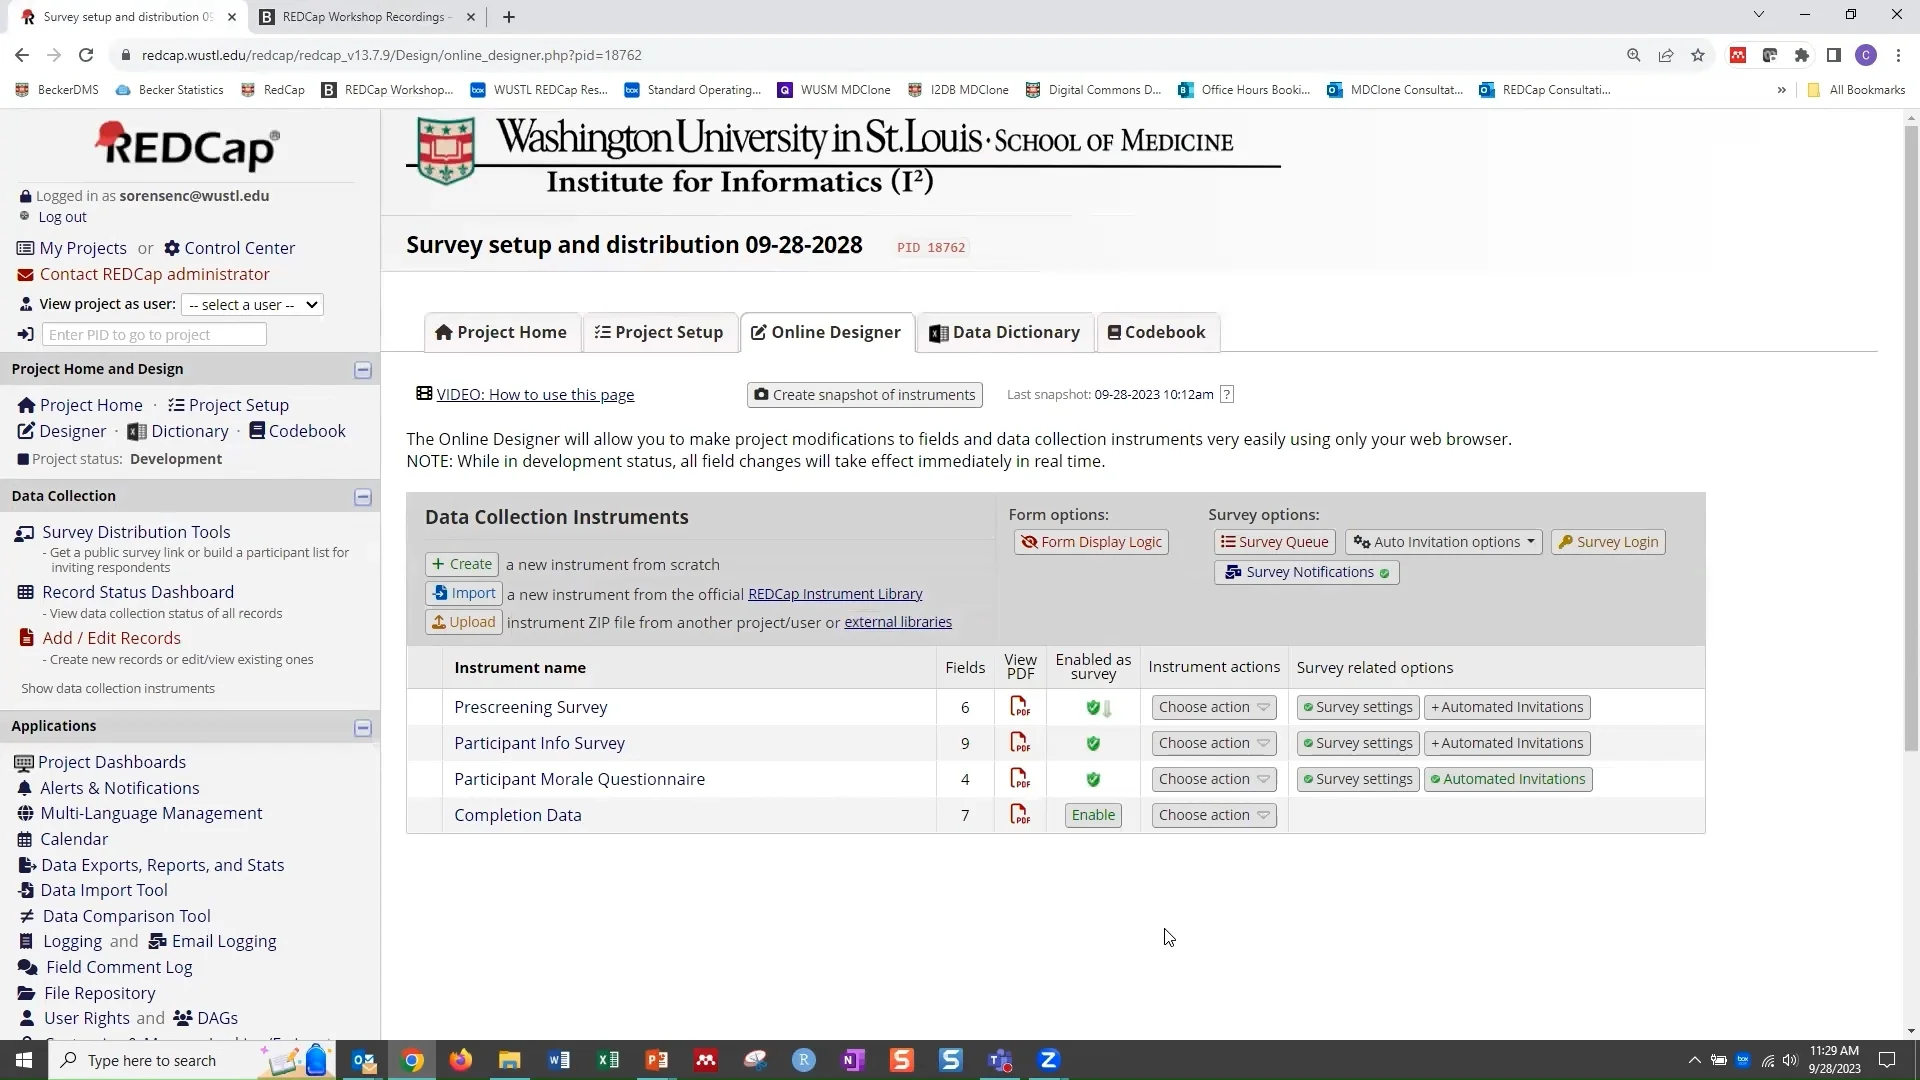Screen dimensions: 1920x1080
Task: Click green survey shield for Prescreening Survey
Action: [1093, 708]
